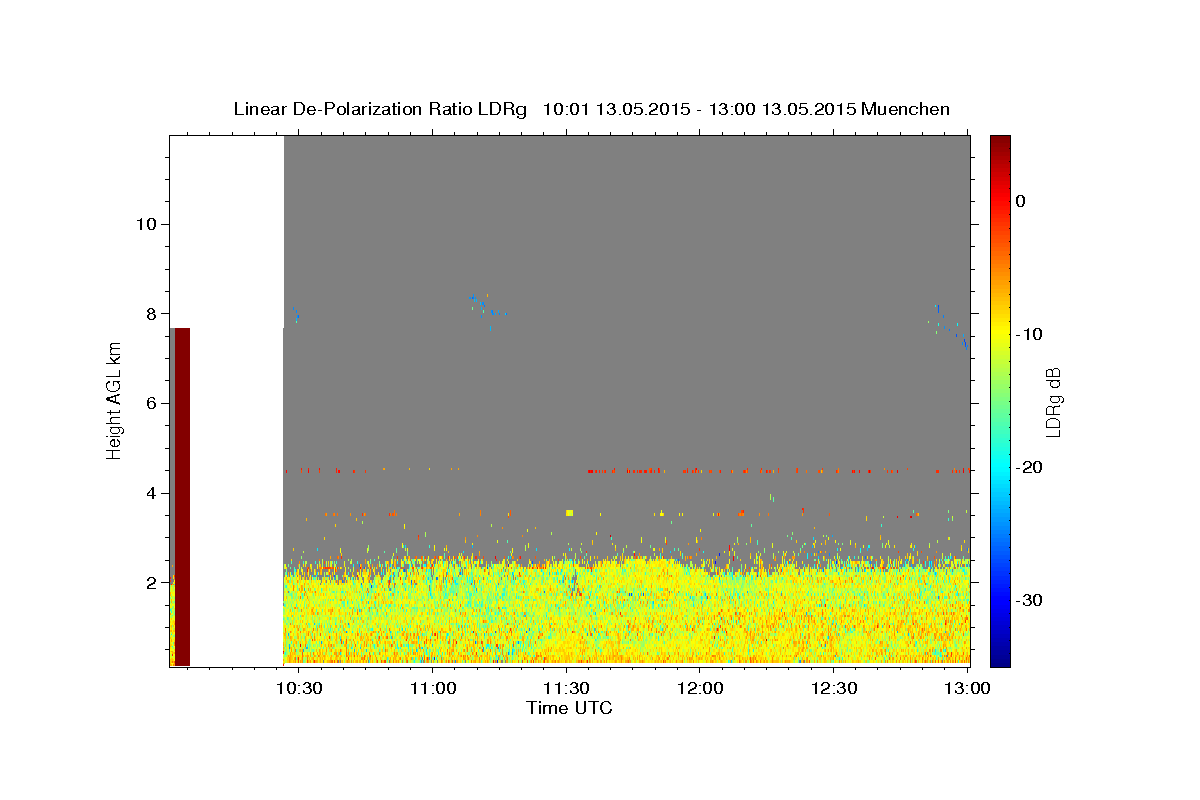Click the dark red top of colorbar
Image resolution: width=1200 pixels, height=800 pixels.
point(1000,145)
